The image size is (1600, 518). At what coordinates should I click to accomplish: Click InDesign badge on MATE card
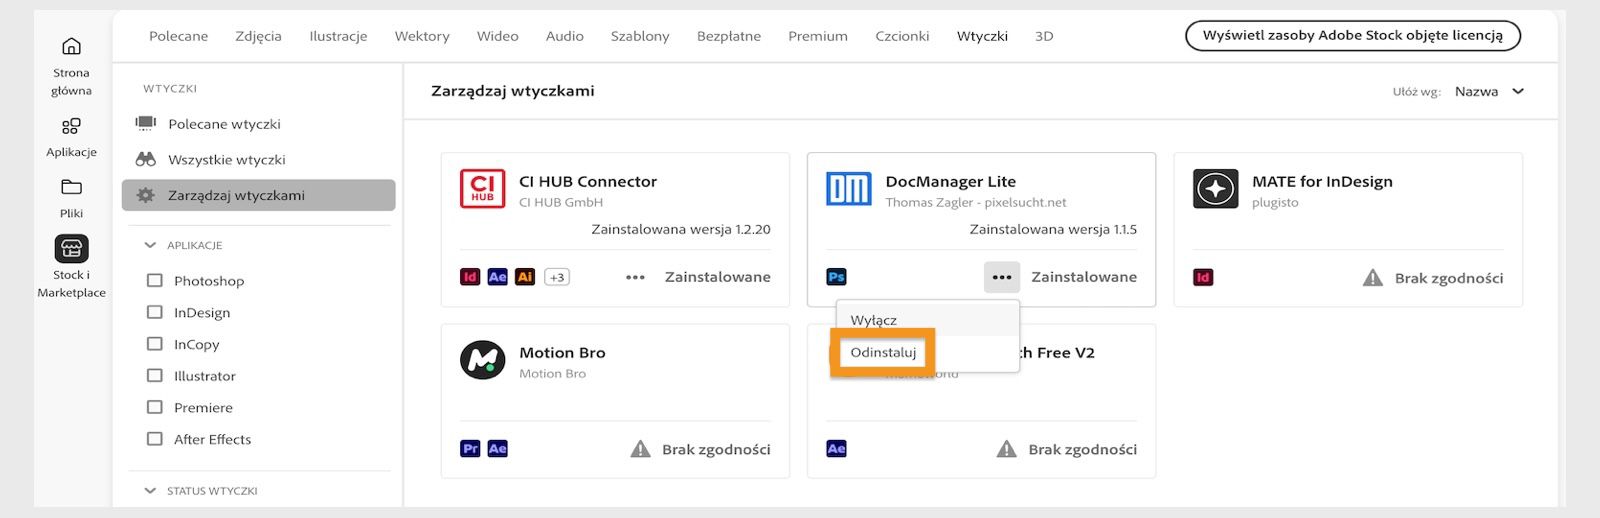click(1203, 277)
